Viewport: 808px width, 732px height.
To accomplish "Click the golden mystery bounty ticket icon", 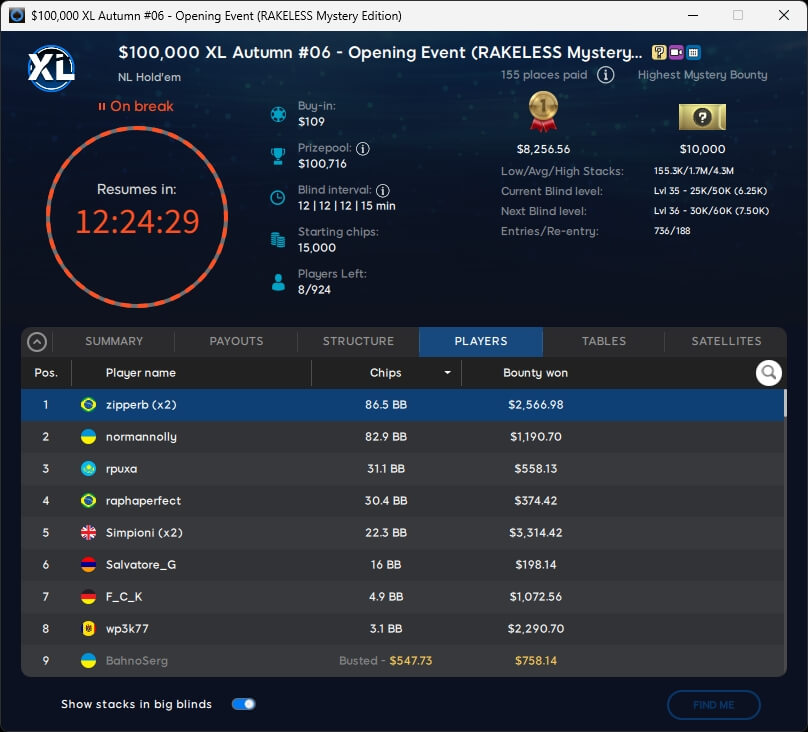I will [702, 117].
